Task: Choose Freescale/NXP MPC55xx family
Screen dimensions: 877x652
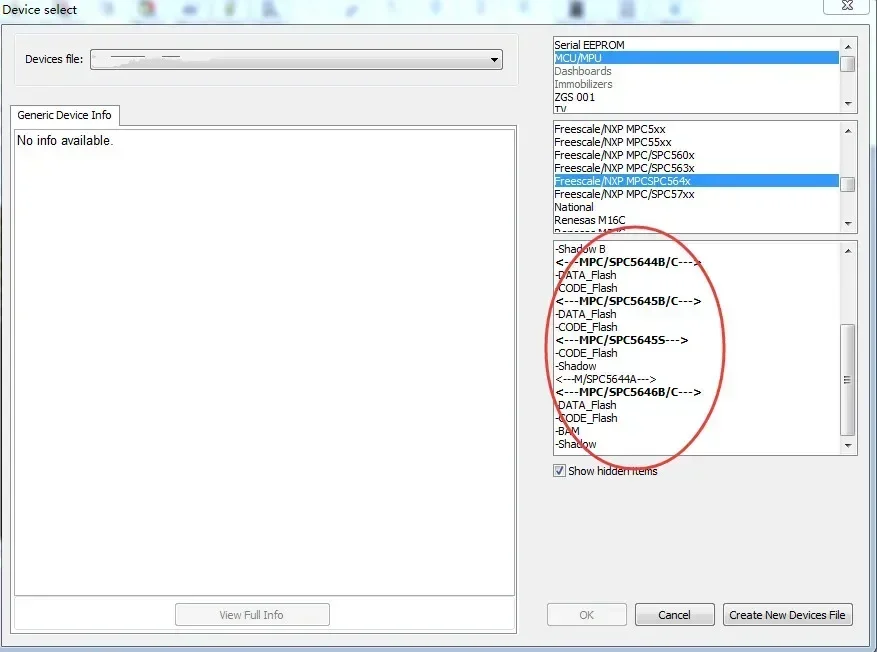Action: 696,142
